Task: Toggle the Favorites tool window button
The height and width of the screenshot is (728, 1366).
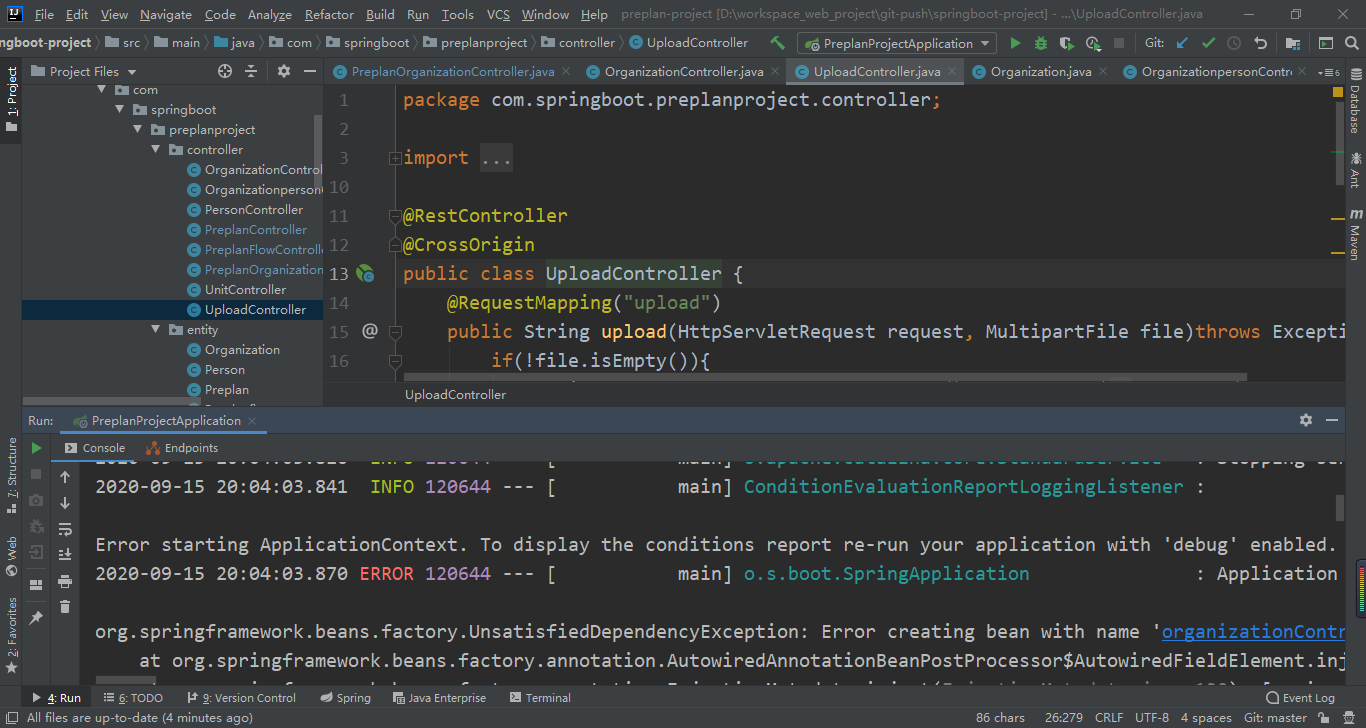Action: 11,635
